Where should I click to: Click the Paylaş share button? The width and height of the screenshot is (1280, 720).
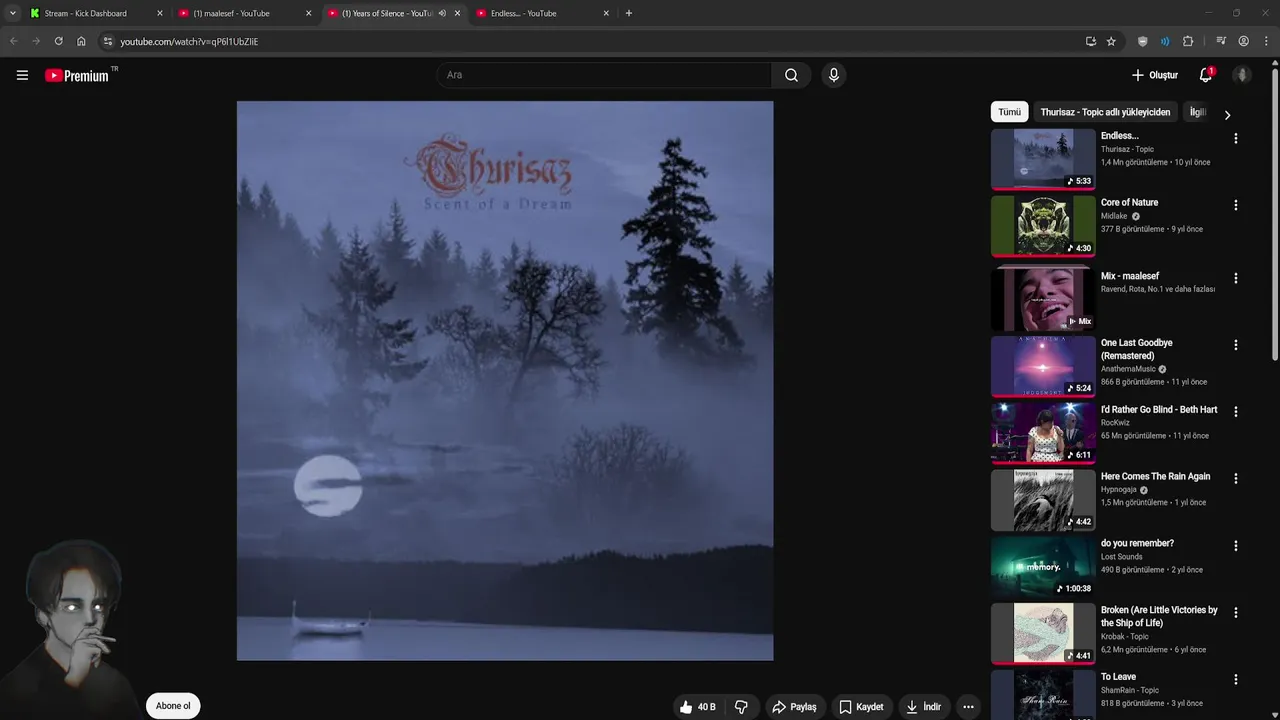click(x=794, y=707)
